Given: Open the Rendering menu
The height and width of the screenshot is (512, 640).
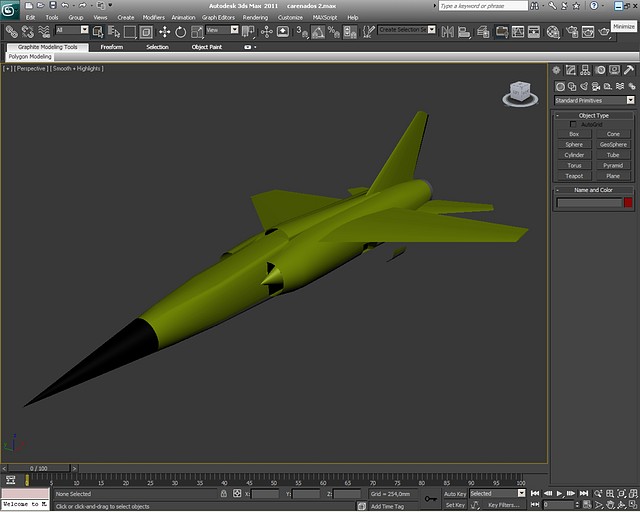Looking at the screenshot, I should tap(255, 18).
